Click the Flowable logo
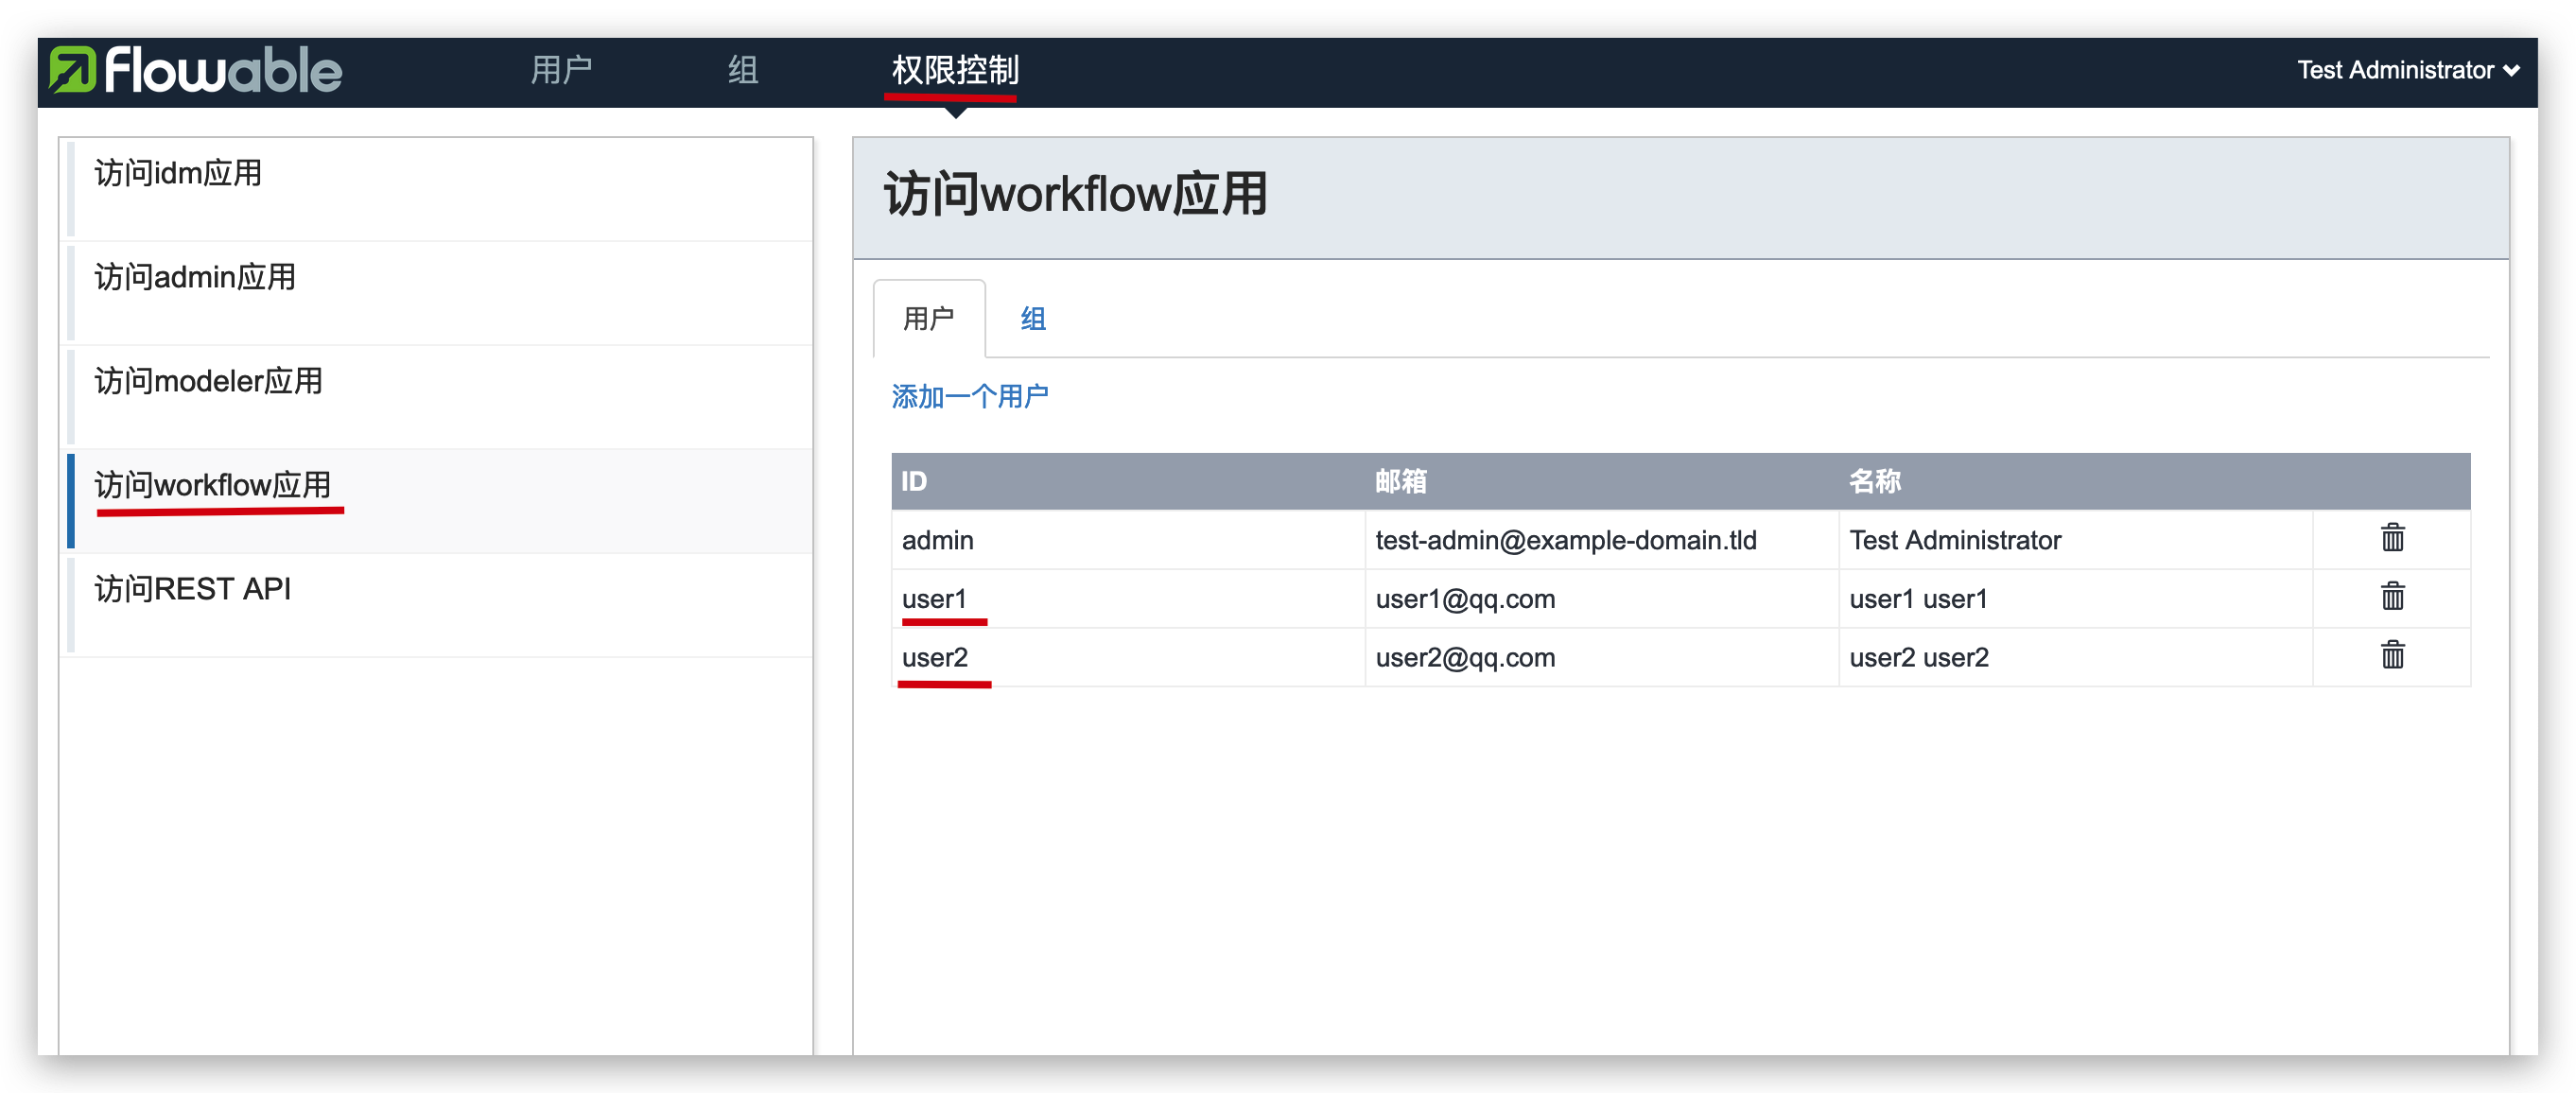 click(196, 70)
